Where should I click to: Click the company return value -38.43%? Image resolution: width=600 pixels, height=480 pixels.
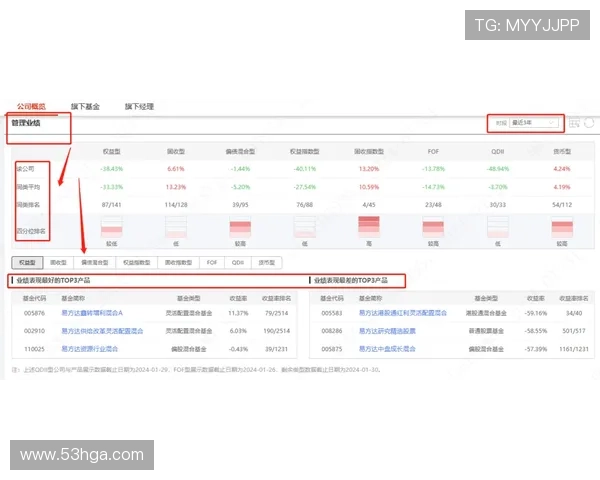click(112, 169)
